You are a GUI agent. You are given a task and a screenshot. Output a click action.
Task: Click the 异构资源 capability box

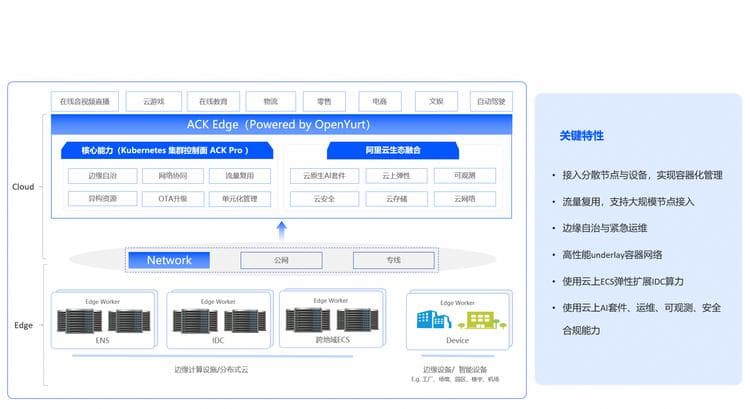point(102,199)
